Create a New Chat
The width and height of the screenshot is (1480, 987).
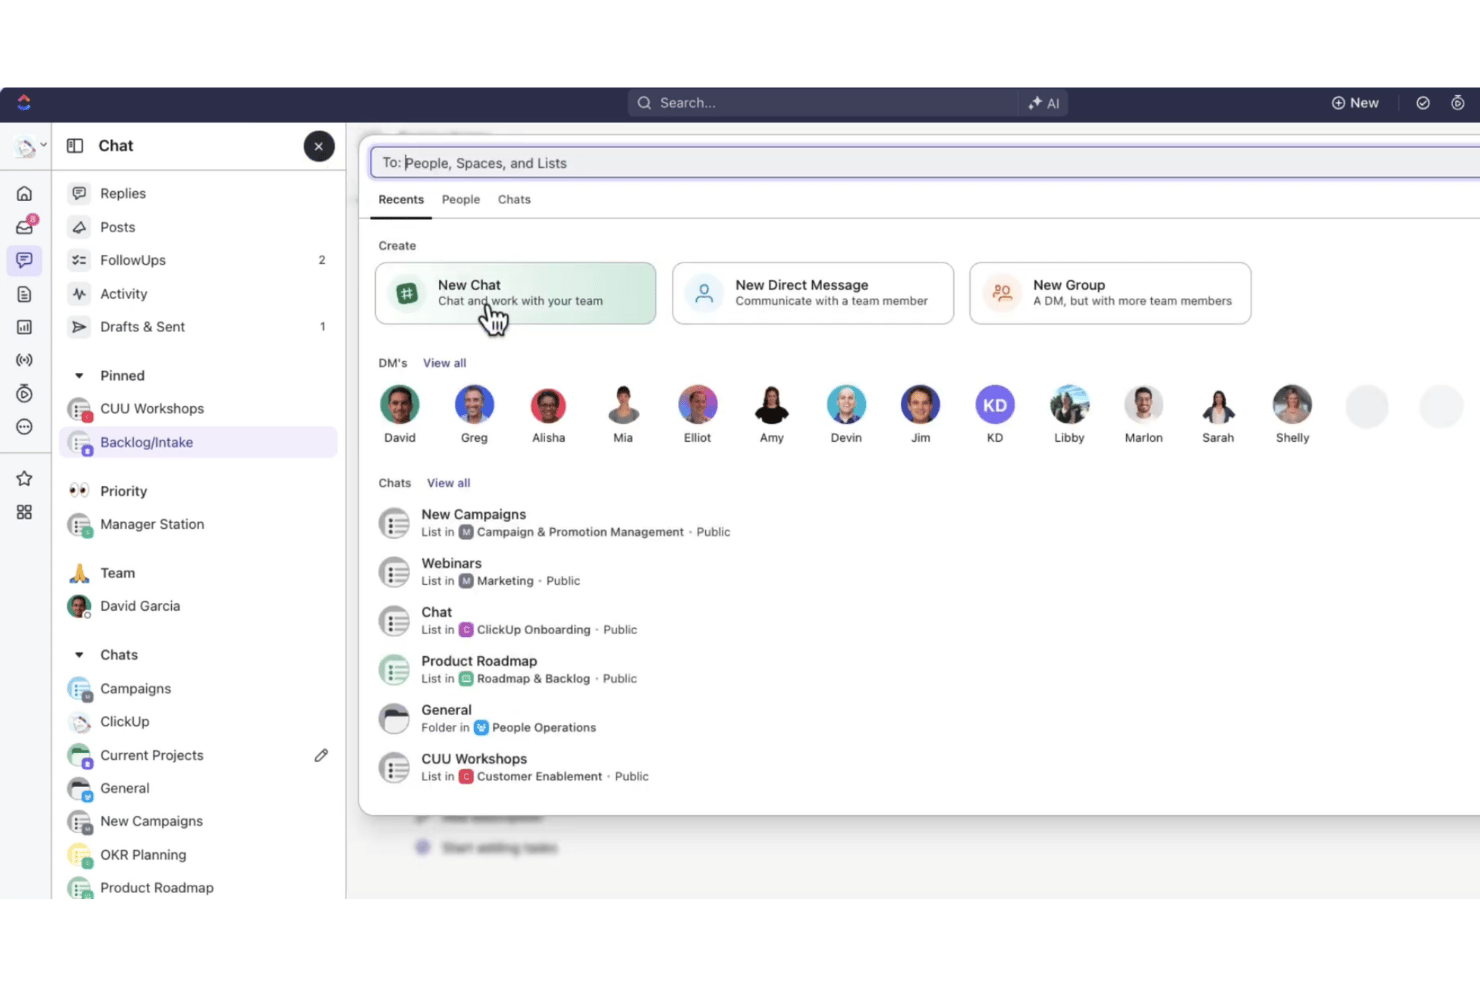coord(516,293)
